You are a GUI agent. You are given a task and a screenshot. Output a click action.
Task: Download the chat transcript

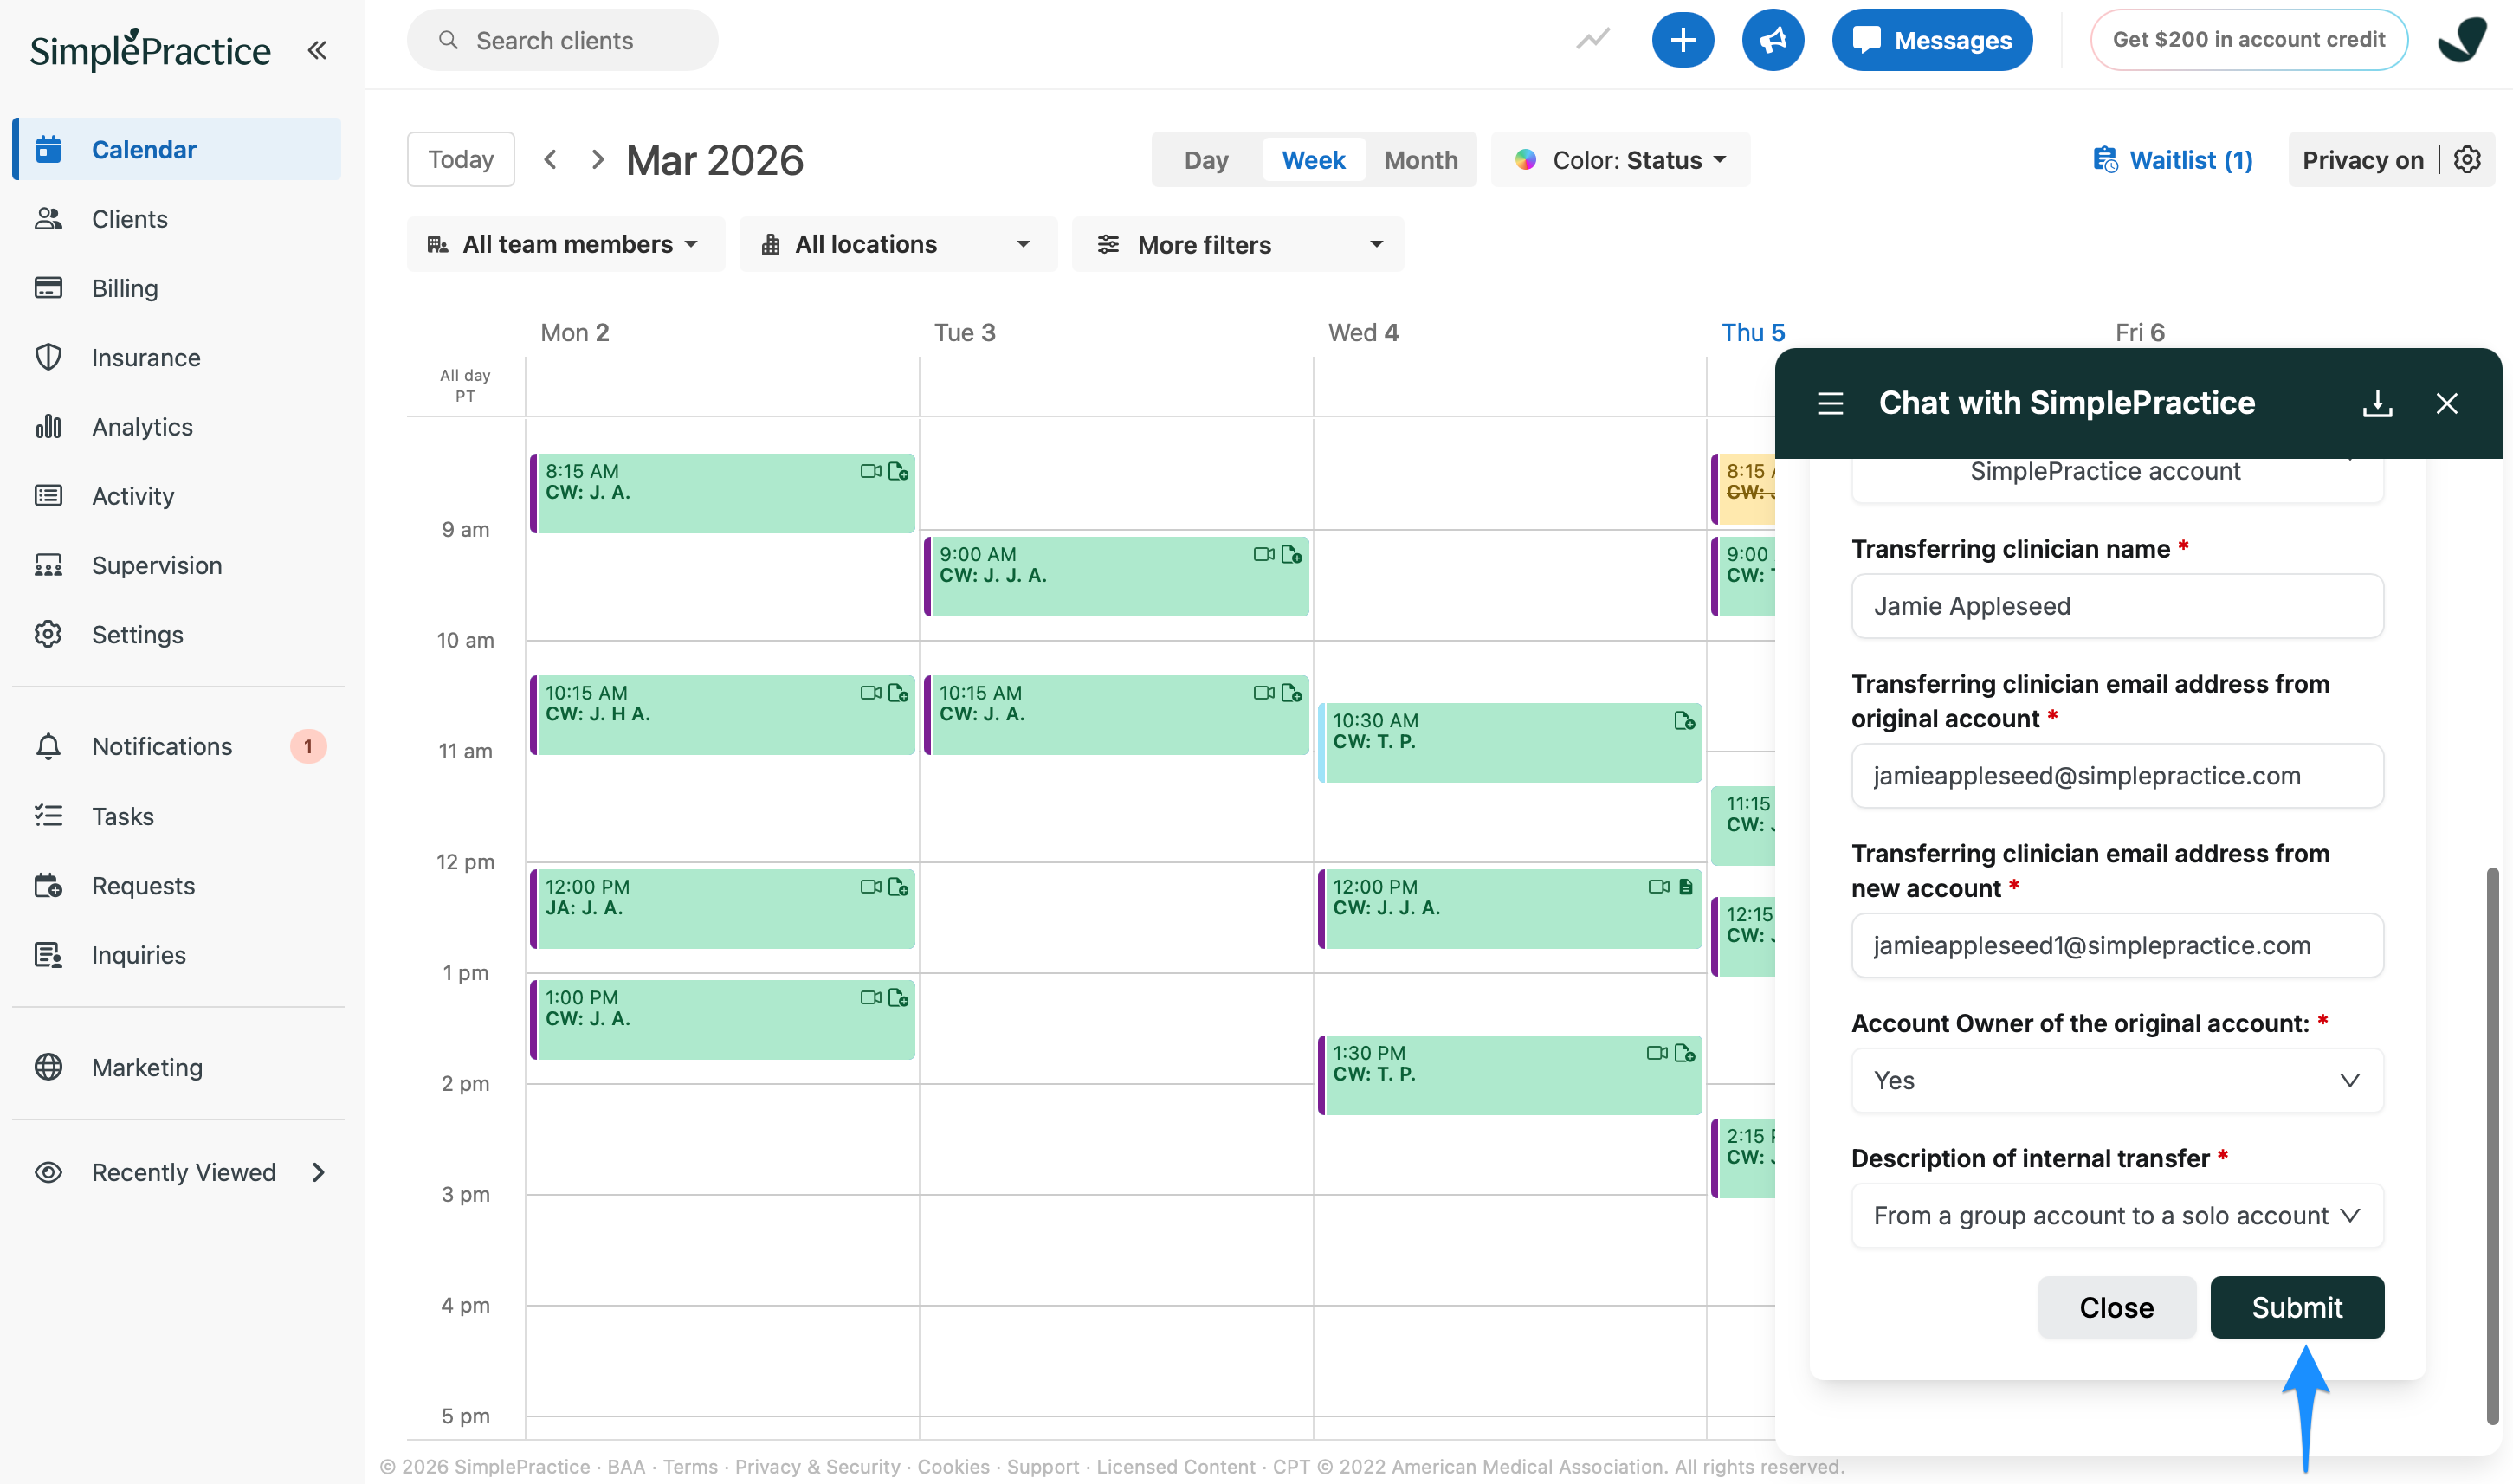pyautogui.click(x=2377, y=403)
